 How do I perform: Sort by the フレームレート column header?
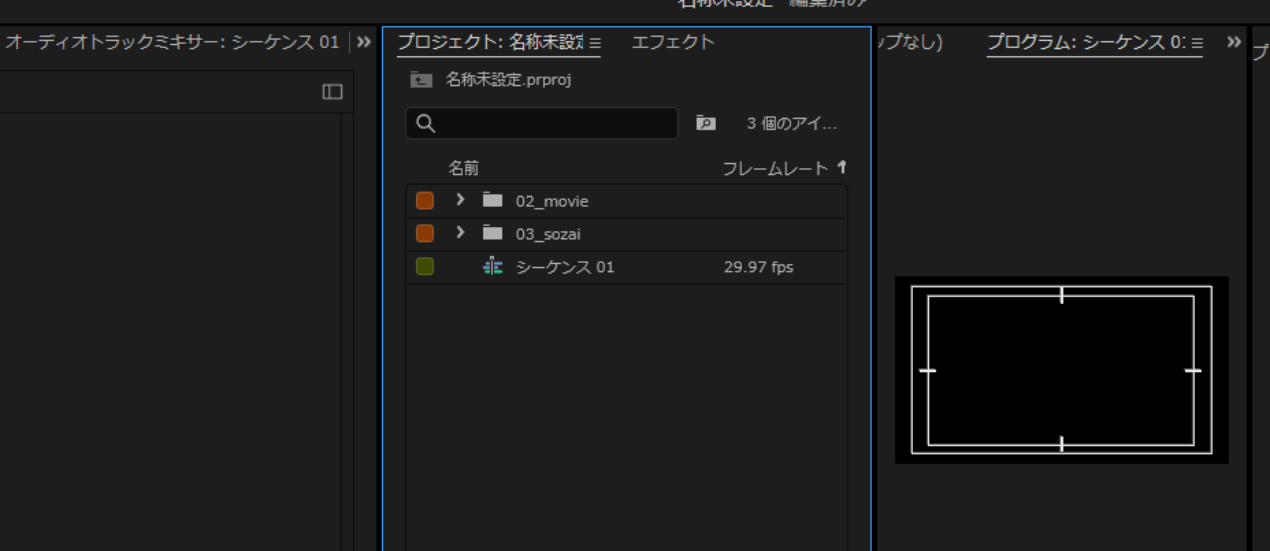[775, 168]
